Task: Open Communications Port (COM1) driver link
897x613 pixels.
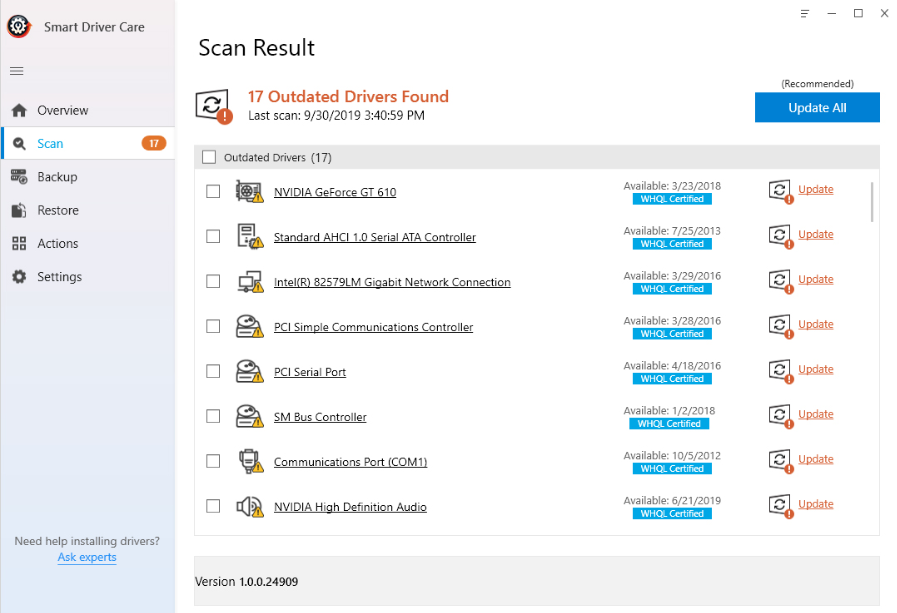Action: [350, 462]
